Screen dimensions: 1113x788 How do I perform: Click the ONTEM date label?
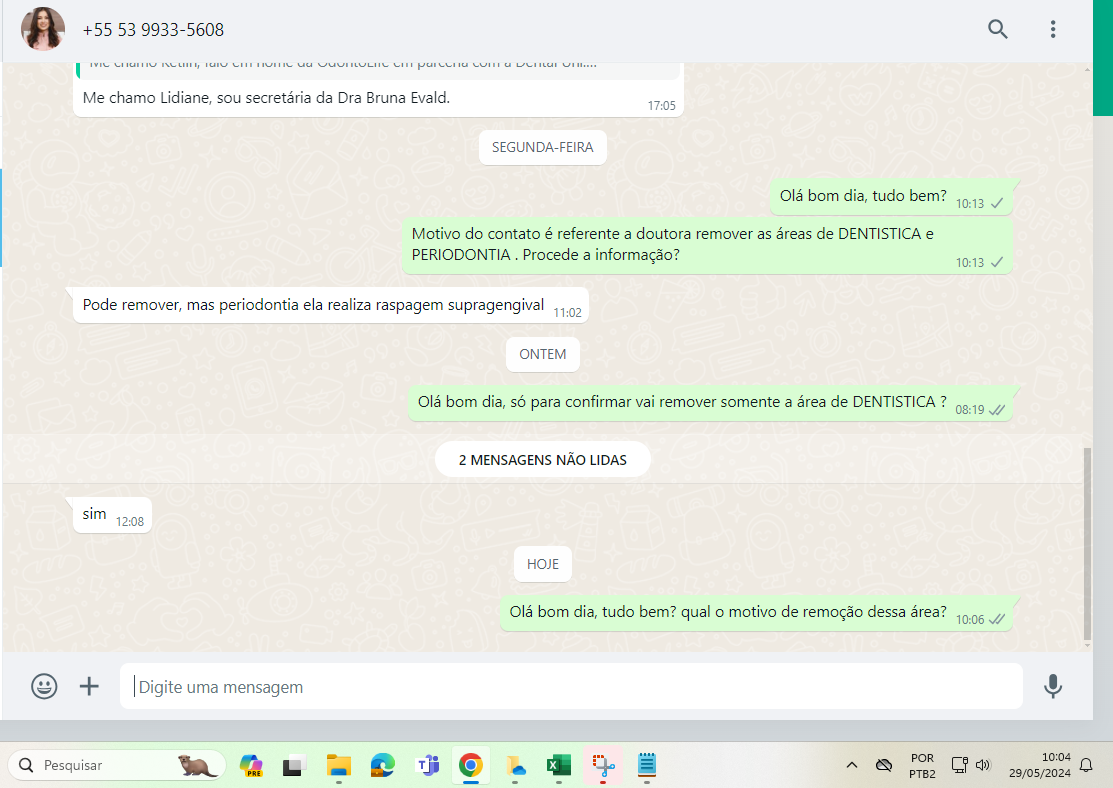[542, 354]
